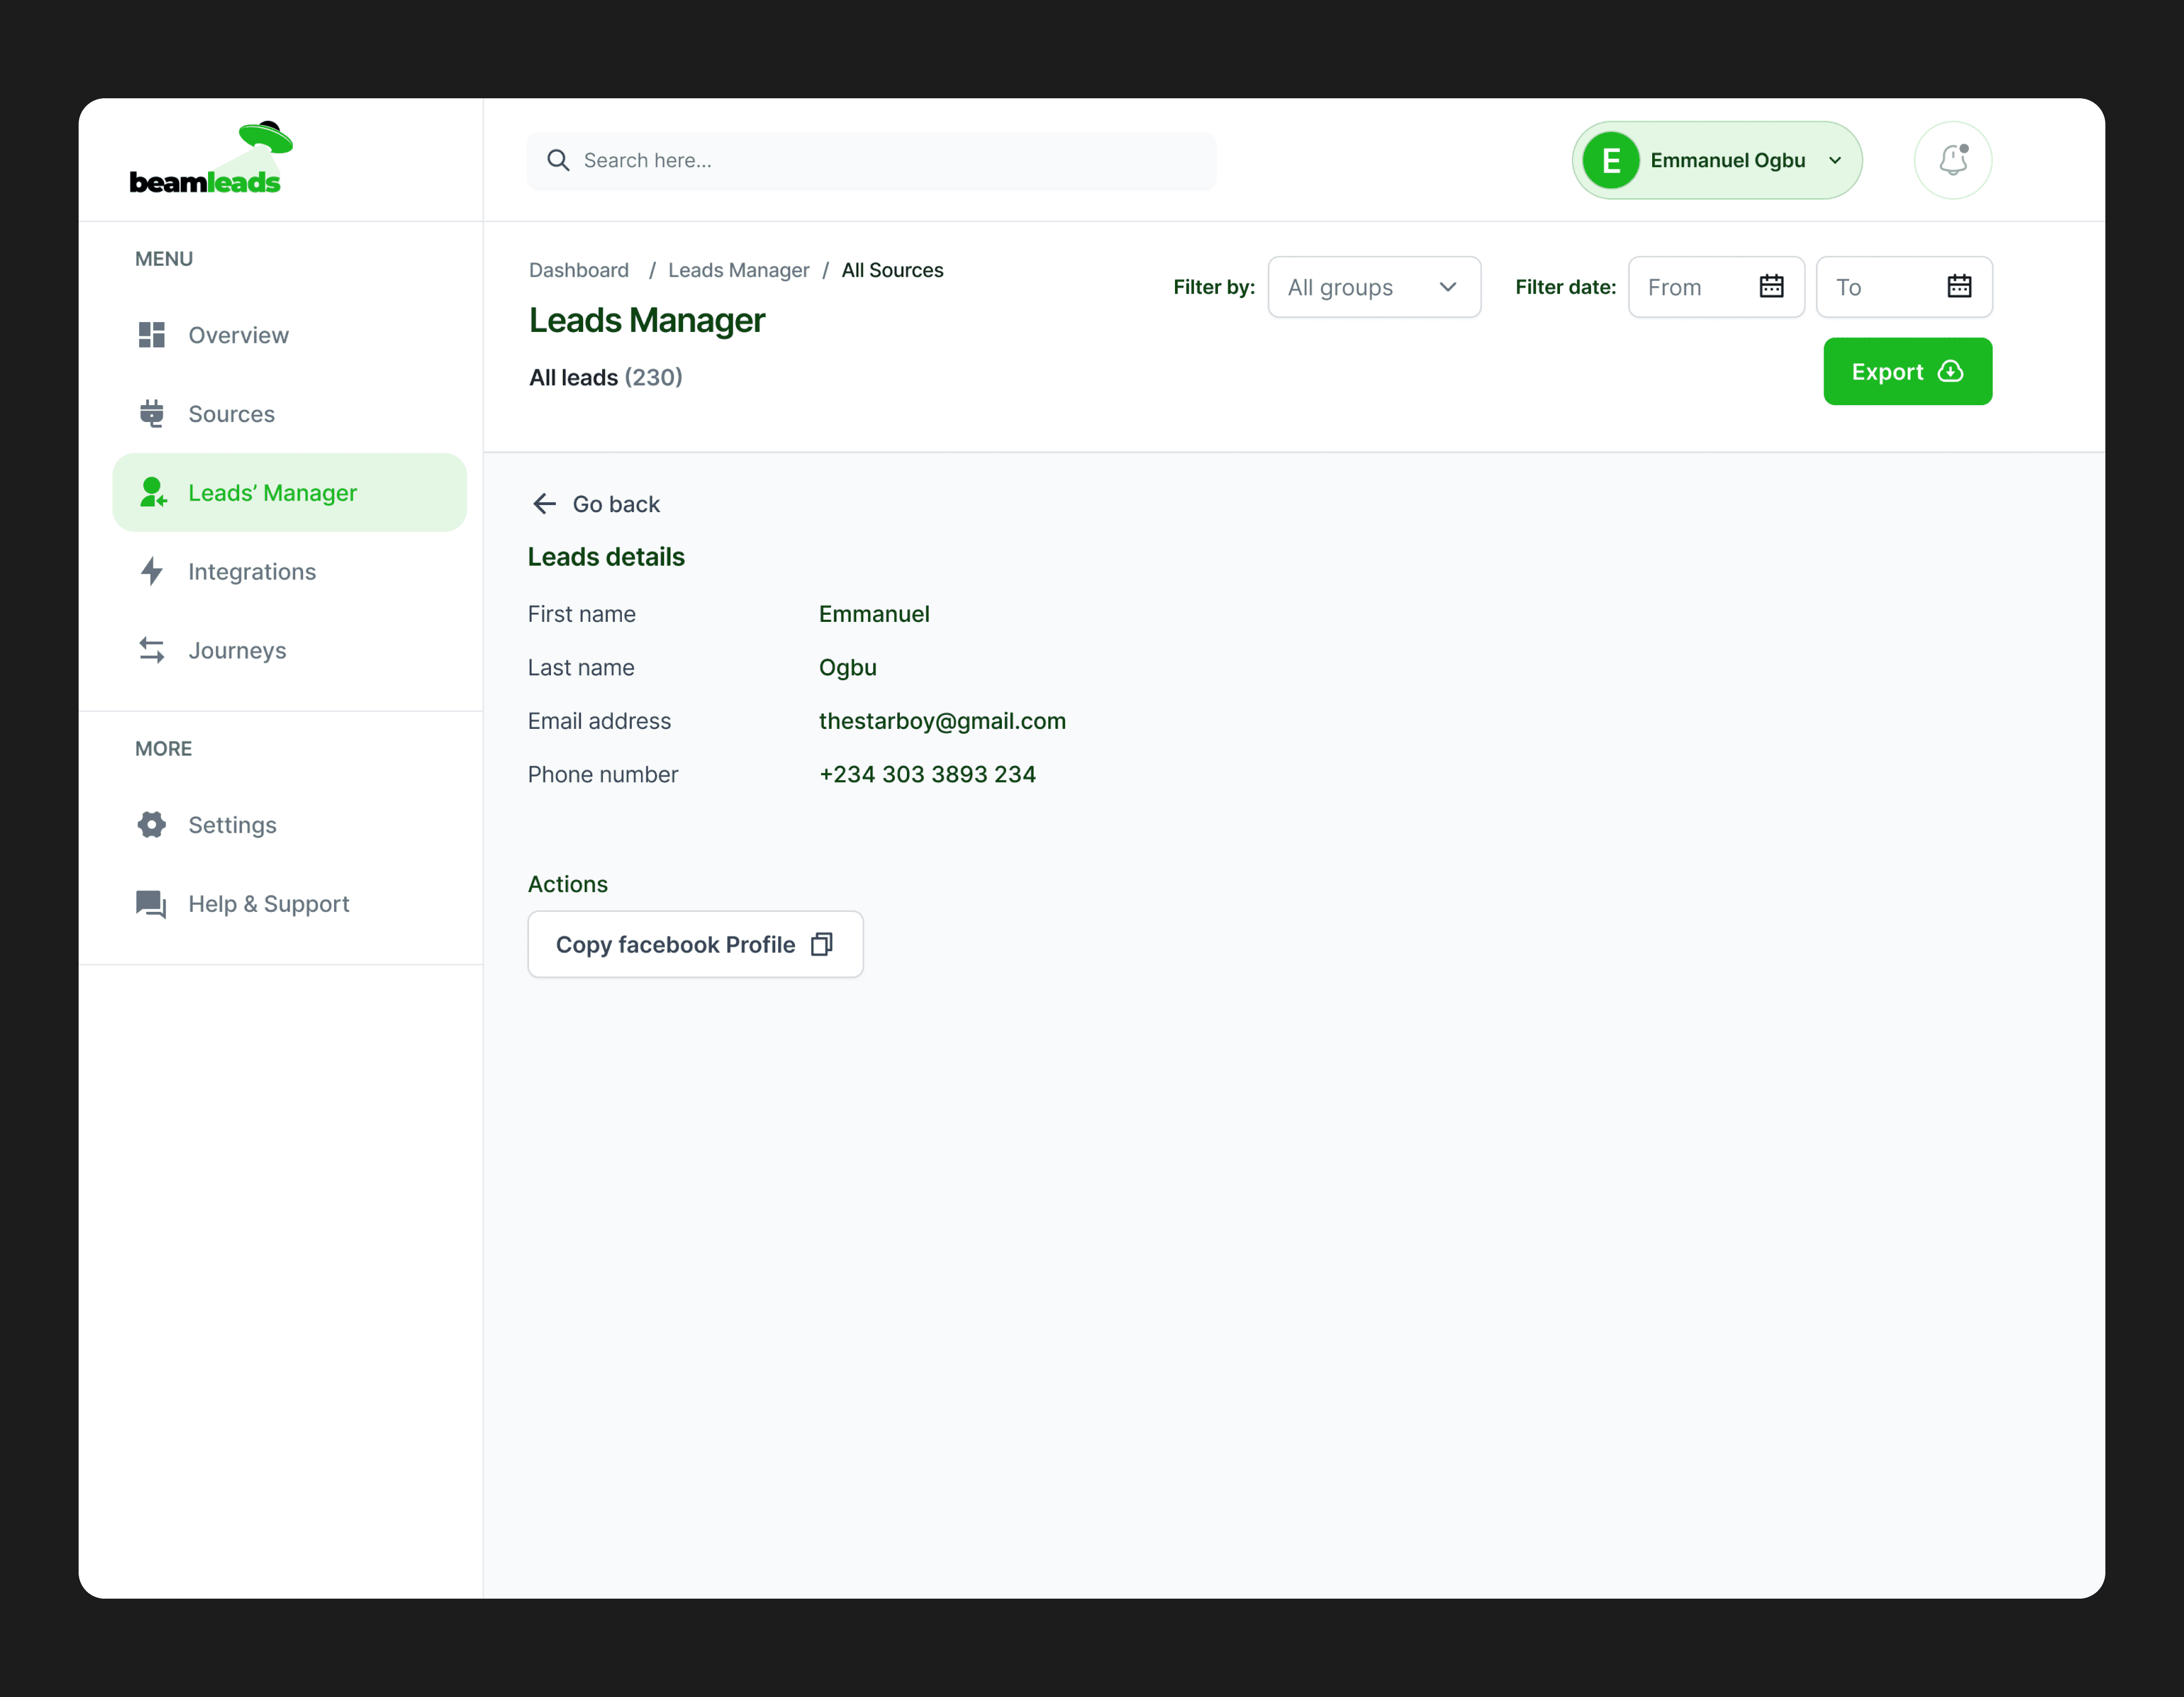Click the From date input field

[x=1716, y=287]
